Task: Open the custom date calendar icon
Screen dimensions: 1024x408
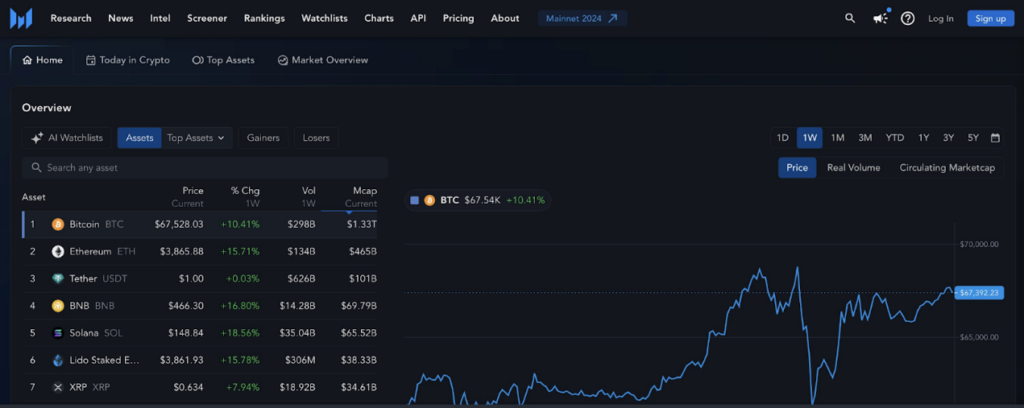Action: [995, 138]
